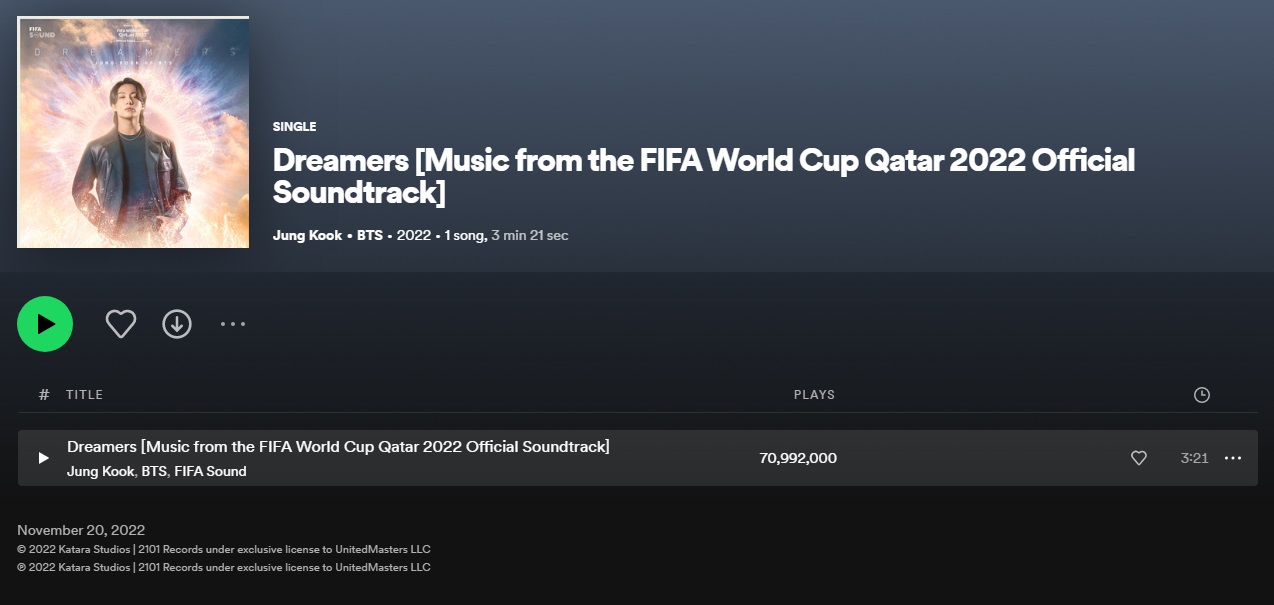Open Jung Kook's artist page
Image resolution: width=1274 pixels, height=605 pixels.
[x=307, y=235]
